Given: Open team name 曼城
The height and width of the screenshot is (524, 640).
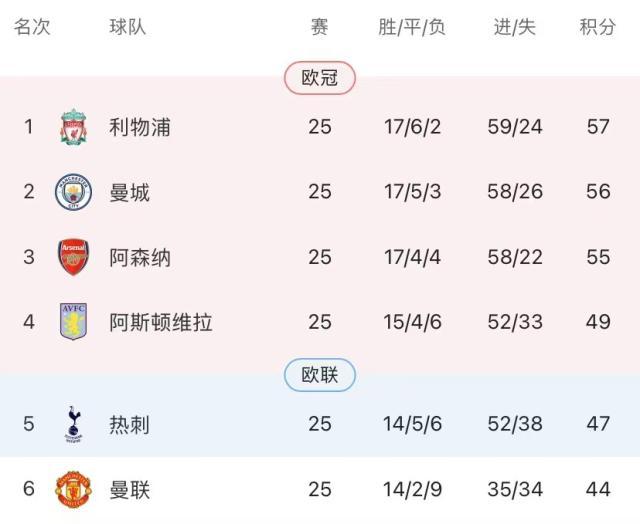Looking at the screenshot, I should coord(130,192).
